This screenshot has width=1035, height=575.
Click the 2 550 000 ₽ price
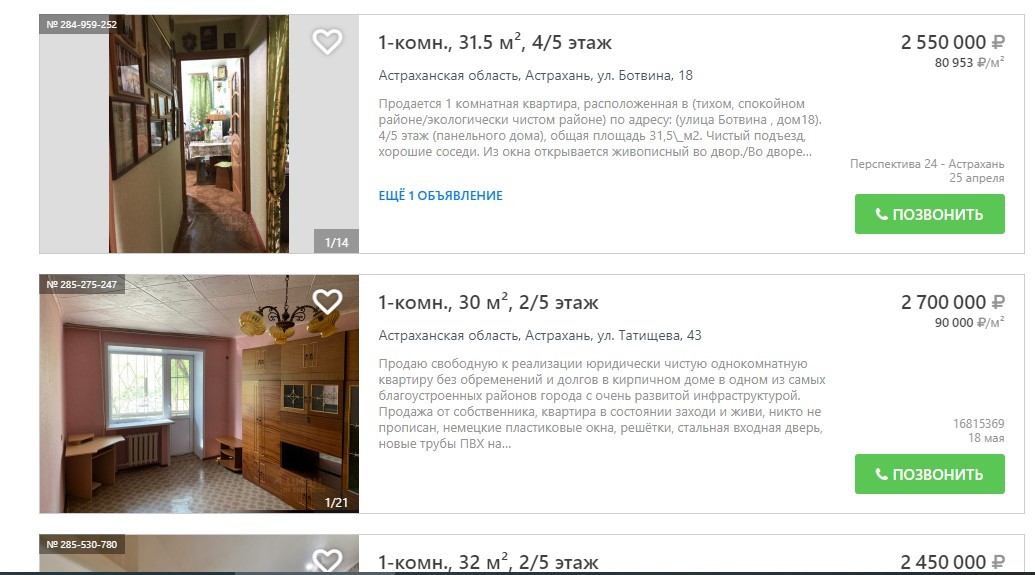(x=952, y=42)
